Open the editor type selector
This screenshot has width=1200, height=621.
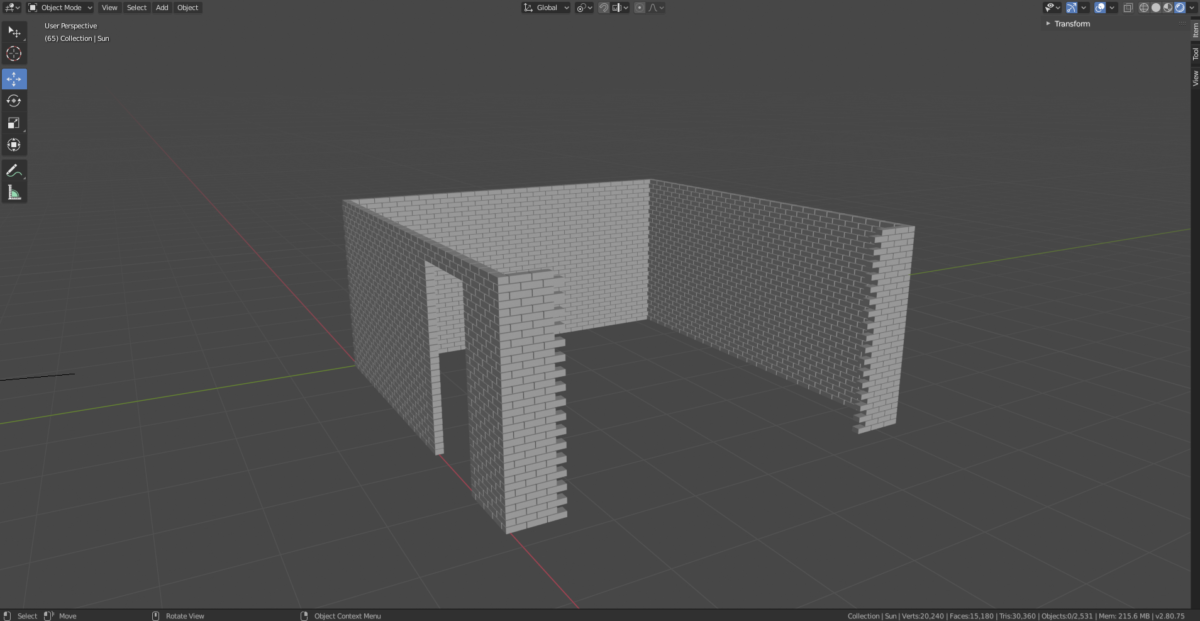pos(12,8)
